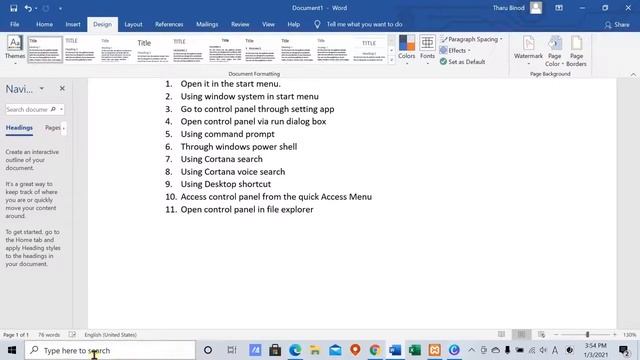
Task: Select the first style set thumbnail
Action: click(45, 49)
